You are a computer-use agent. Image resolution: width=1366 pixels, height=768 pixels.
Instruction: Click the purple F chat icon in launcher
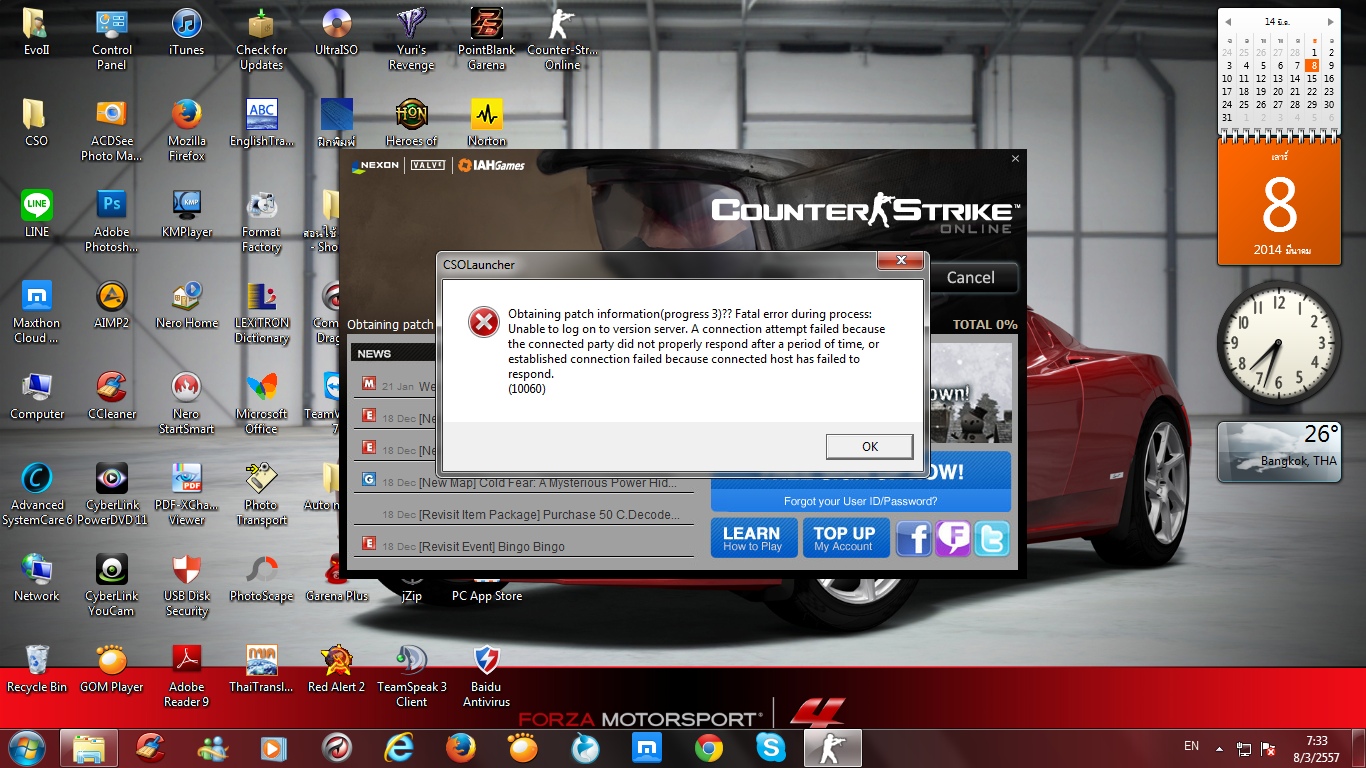(x=953, y=539)
